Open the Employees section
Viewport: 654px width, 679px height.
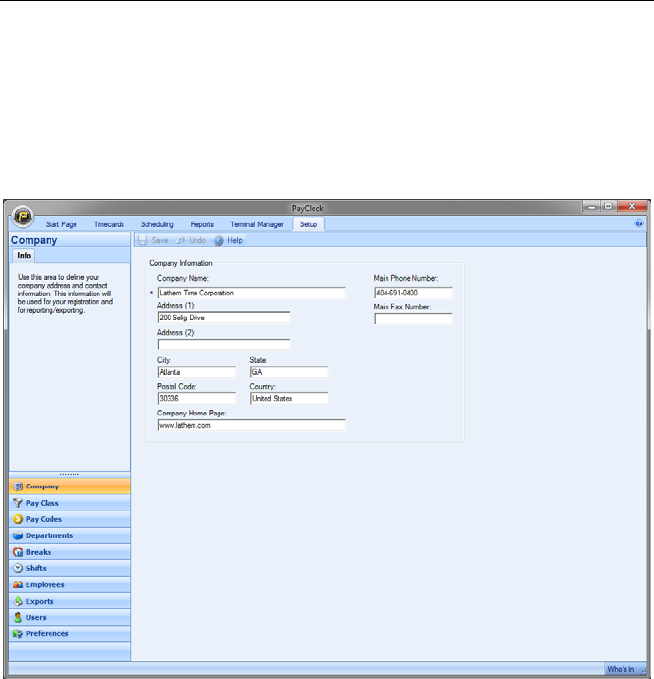[70, 584]
